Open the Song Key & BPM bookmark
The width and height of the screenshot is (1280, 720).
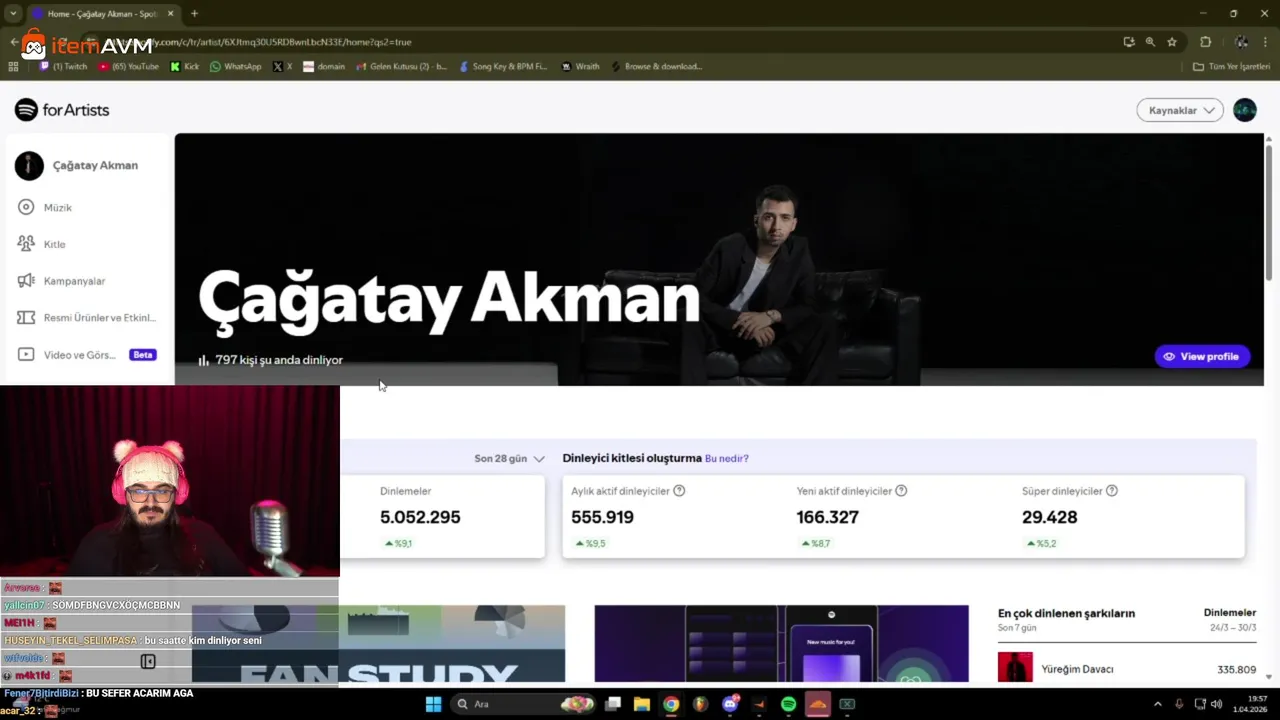503,67
